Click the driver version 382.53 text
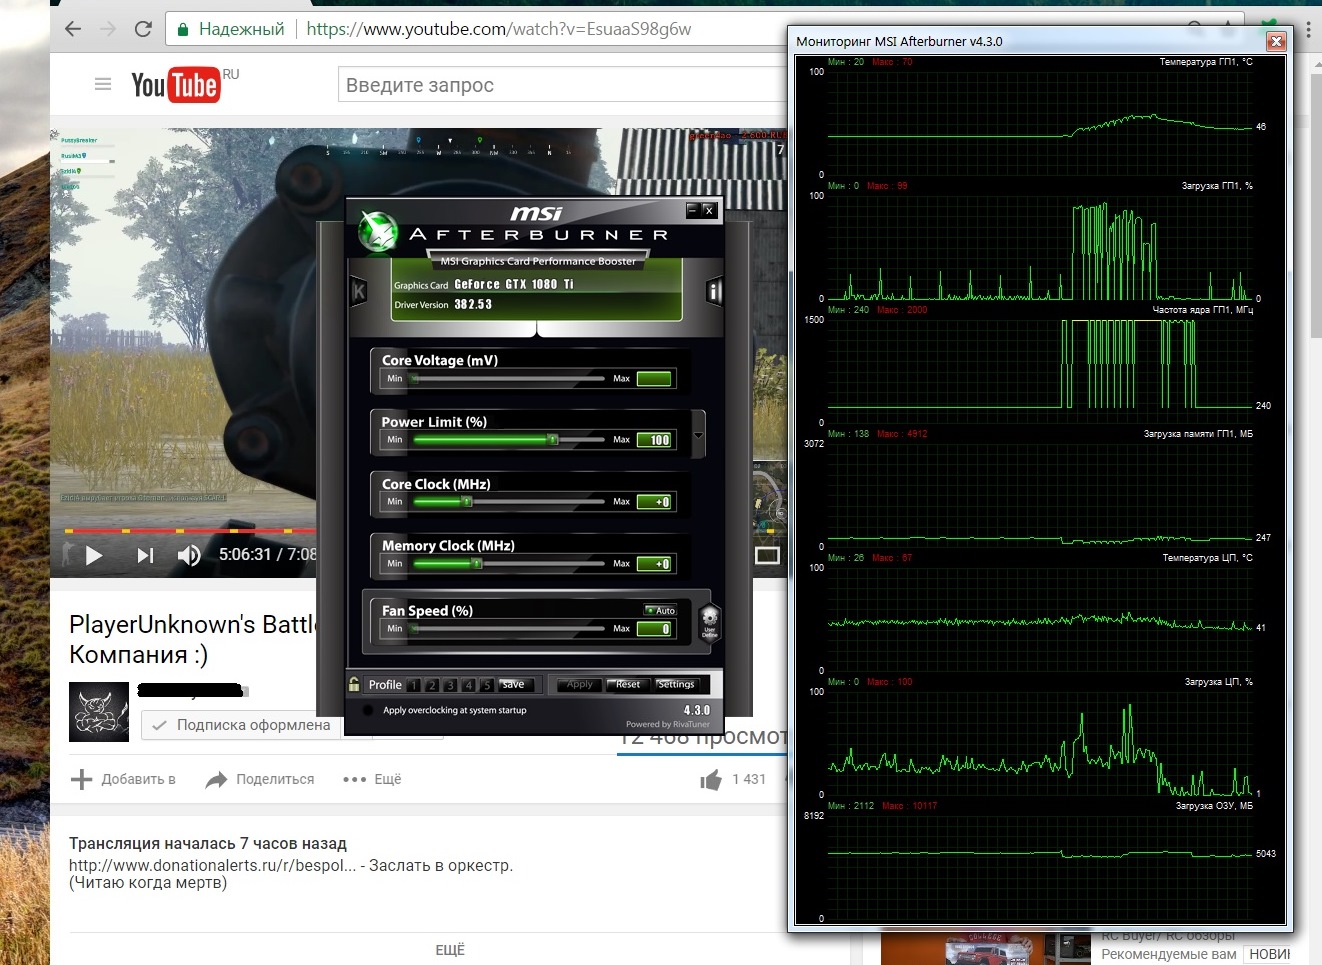Viewport: 1322px width, 965px height. pyautogui.click(x=473, y=304)
